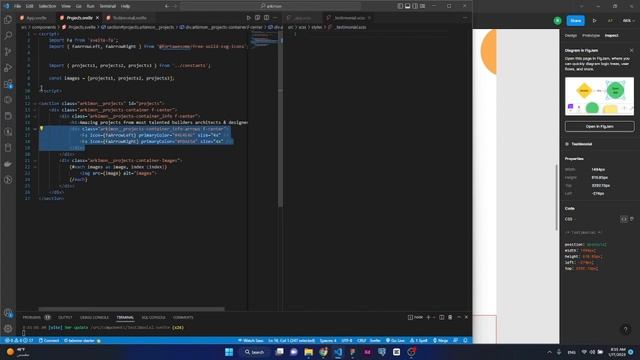Click Watch Sass in status bar
The width and height of the screenshot is (640, 360).
point(251,340)
